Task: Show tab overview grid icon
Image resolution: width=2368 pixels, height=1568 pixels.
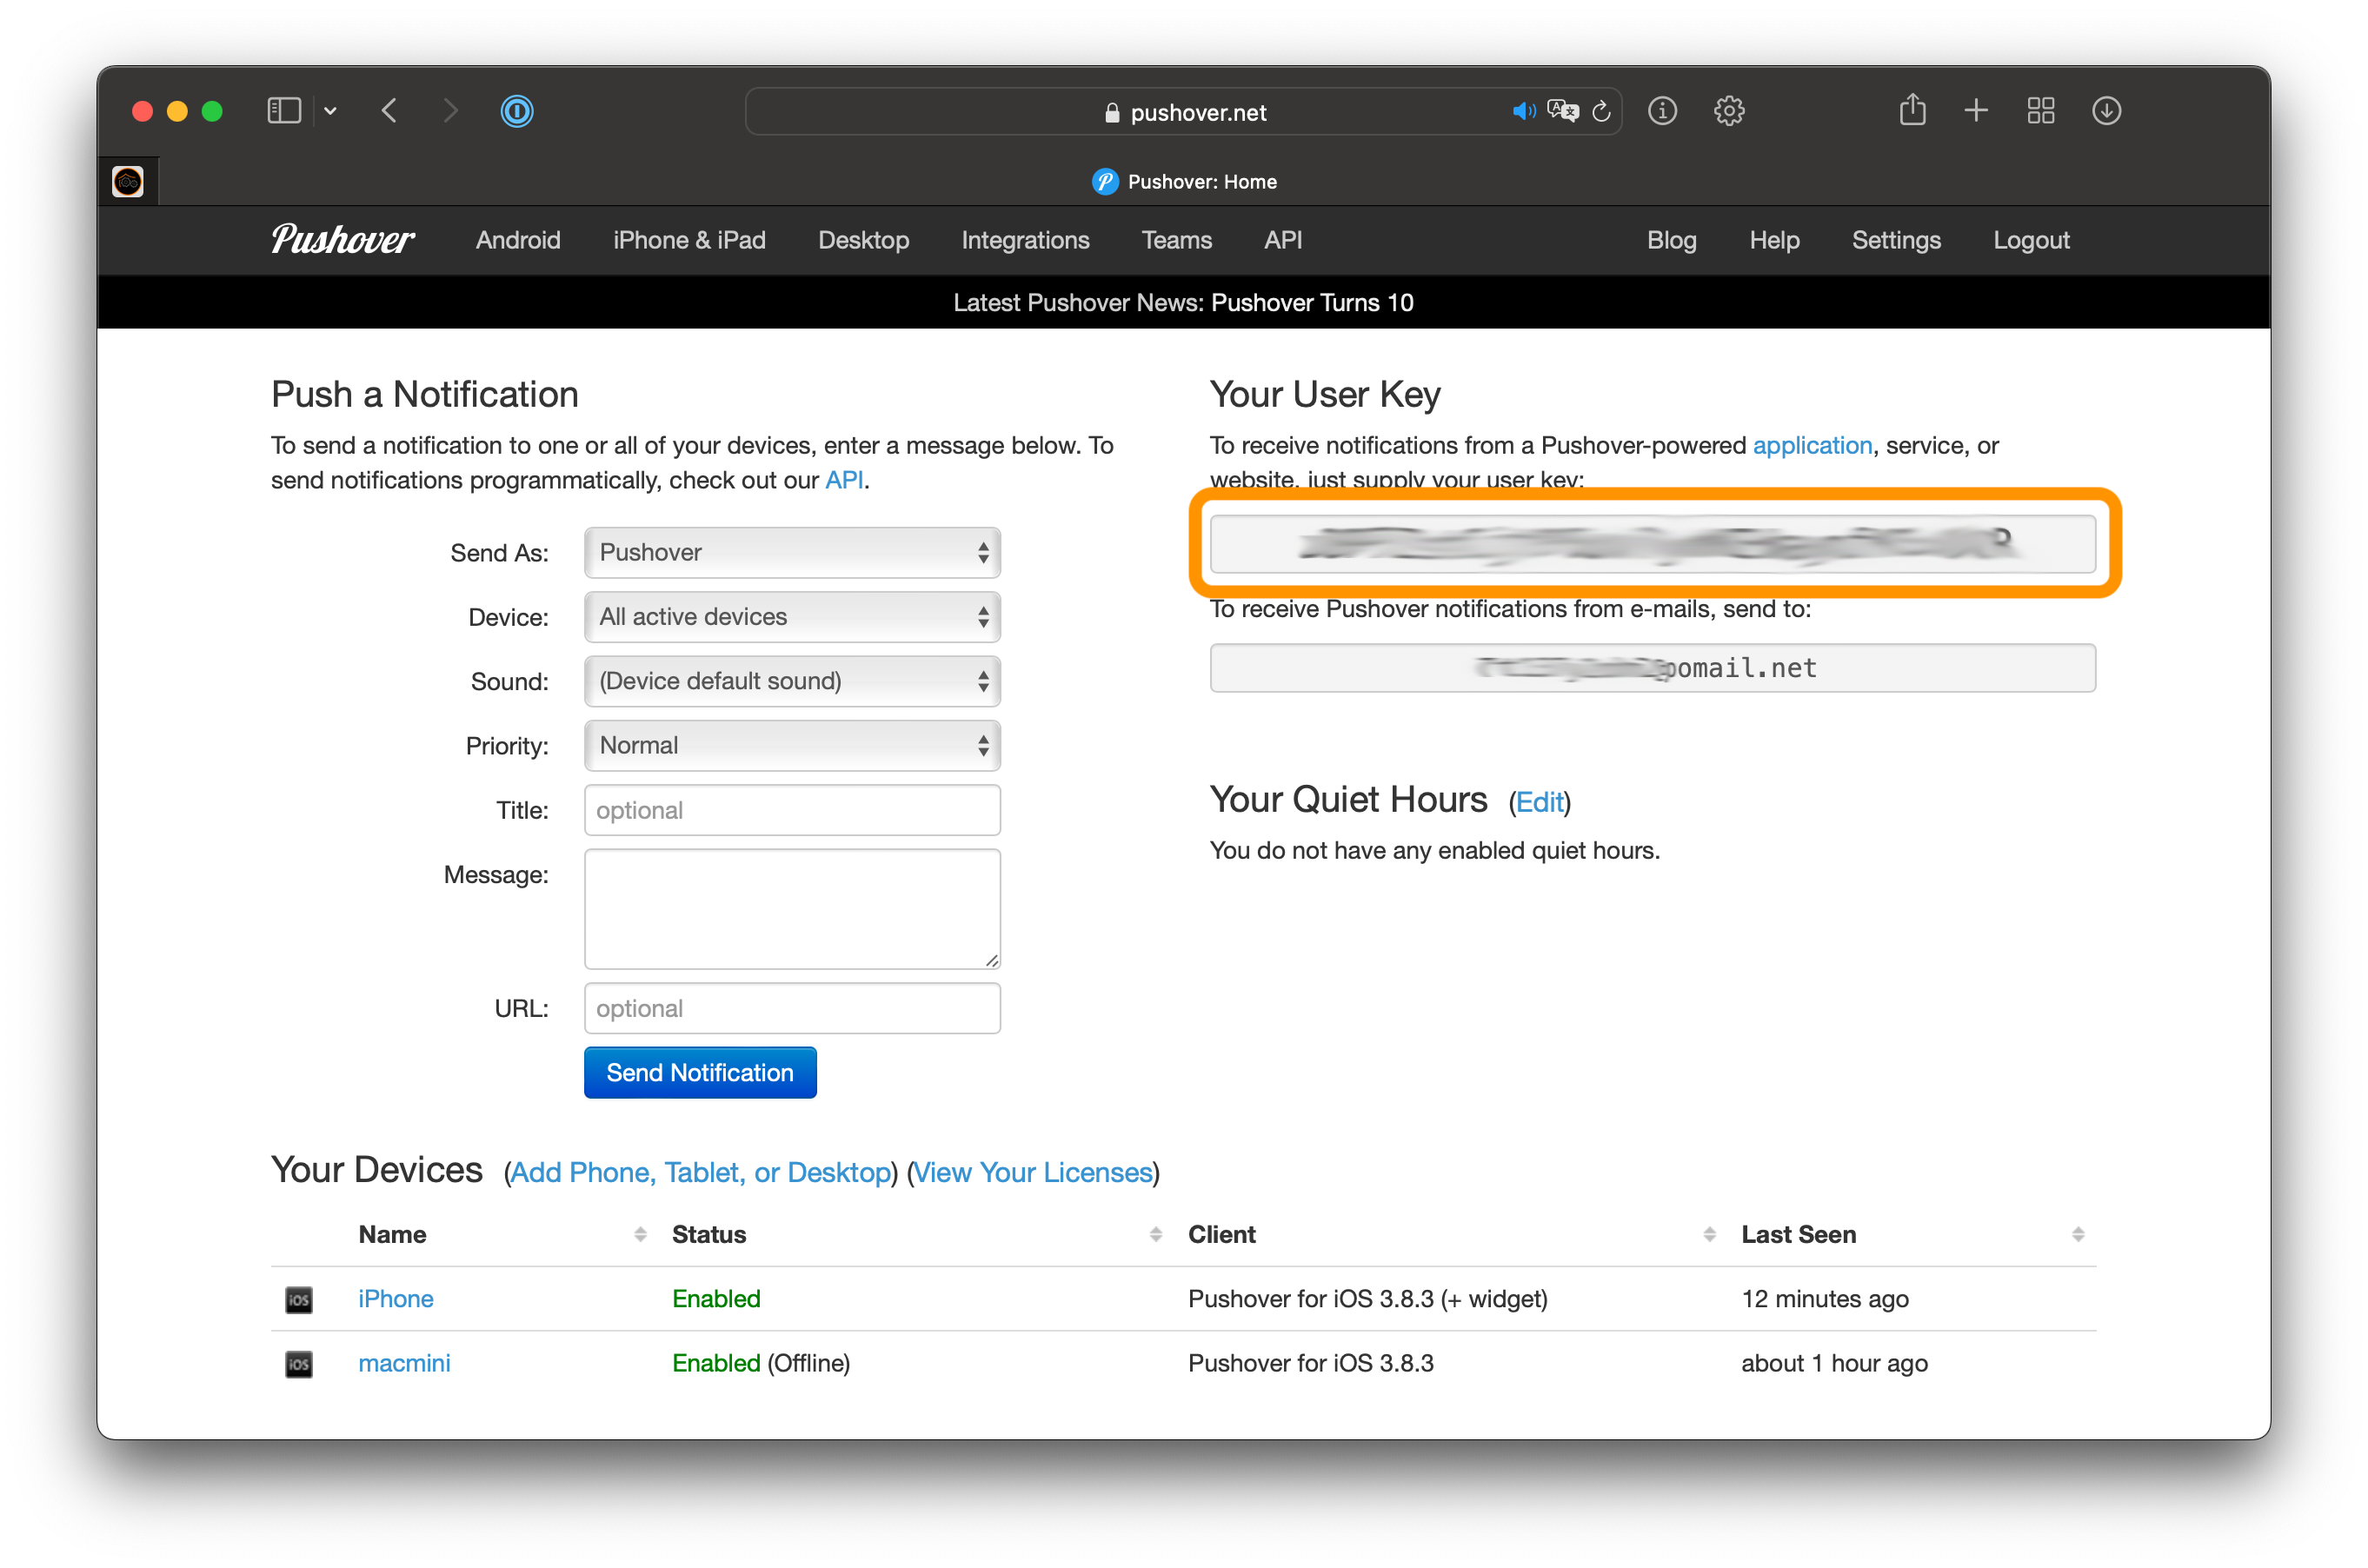Action: 2041,111
